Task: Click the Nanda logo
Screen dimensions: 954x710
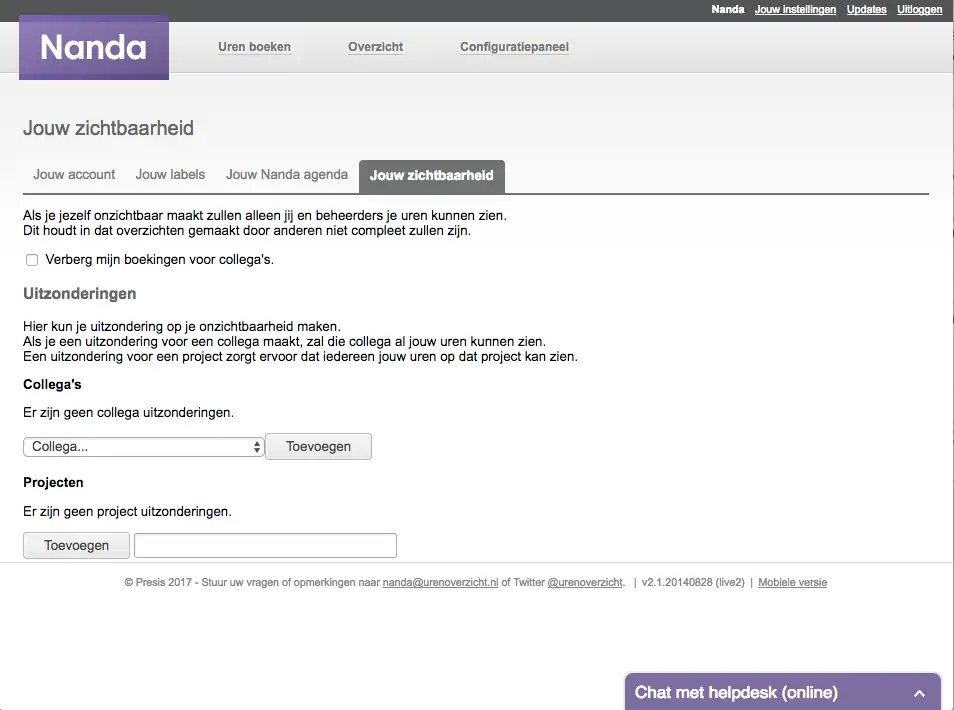Action: click(94, 47)
